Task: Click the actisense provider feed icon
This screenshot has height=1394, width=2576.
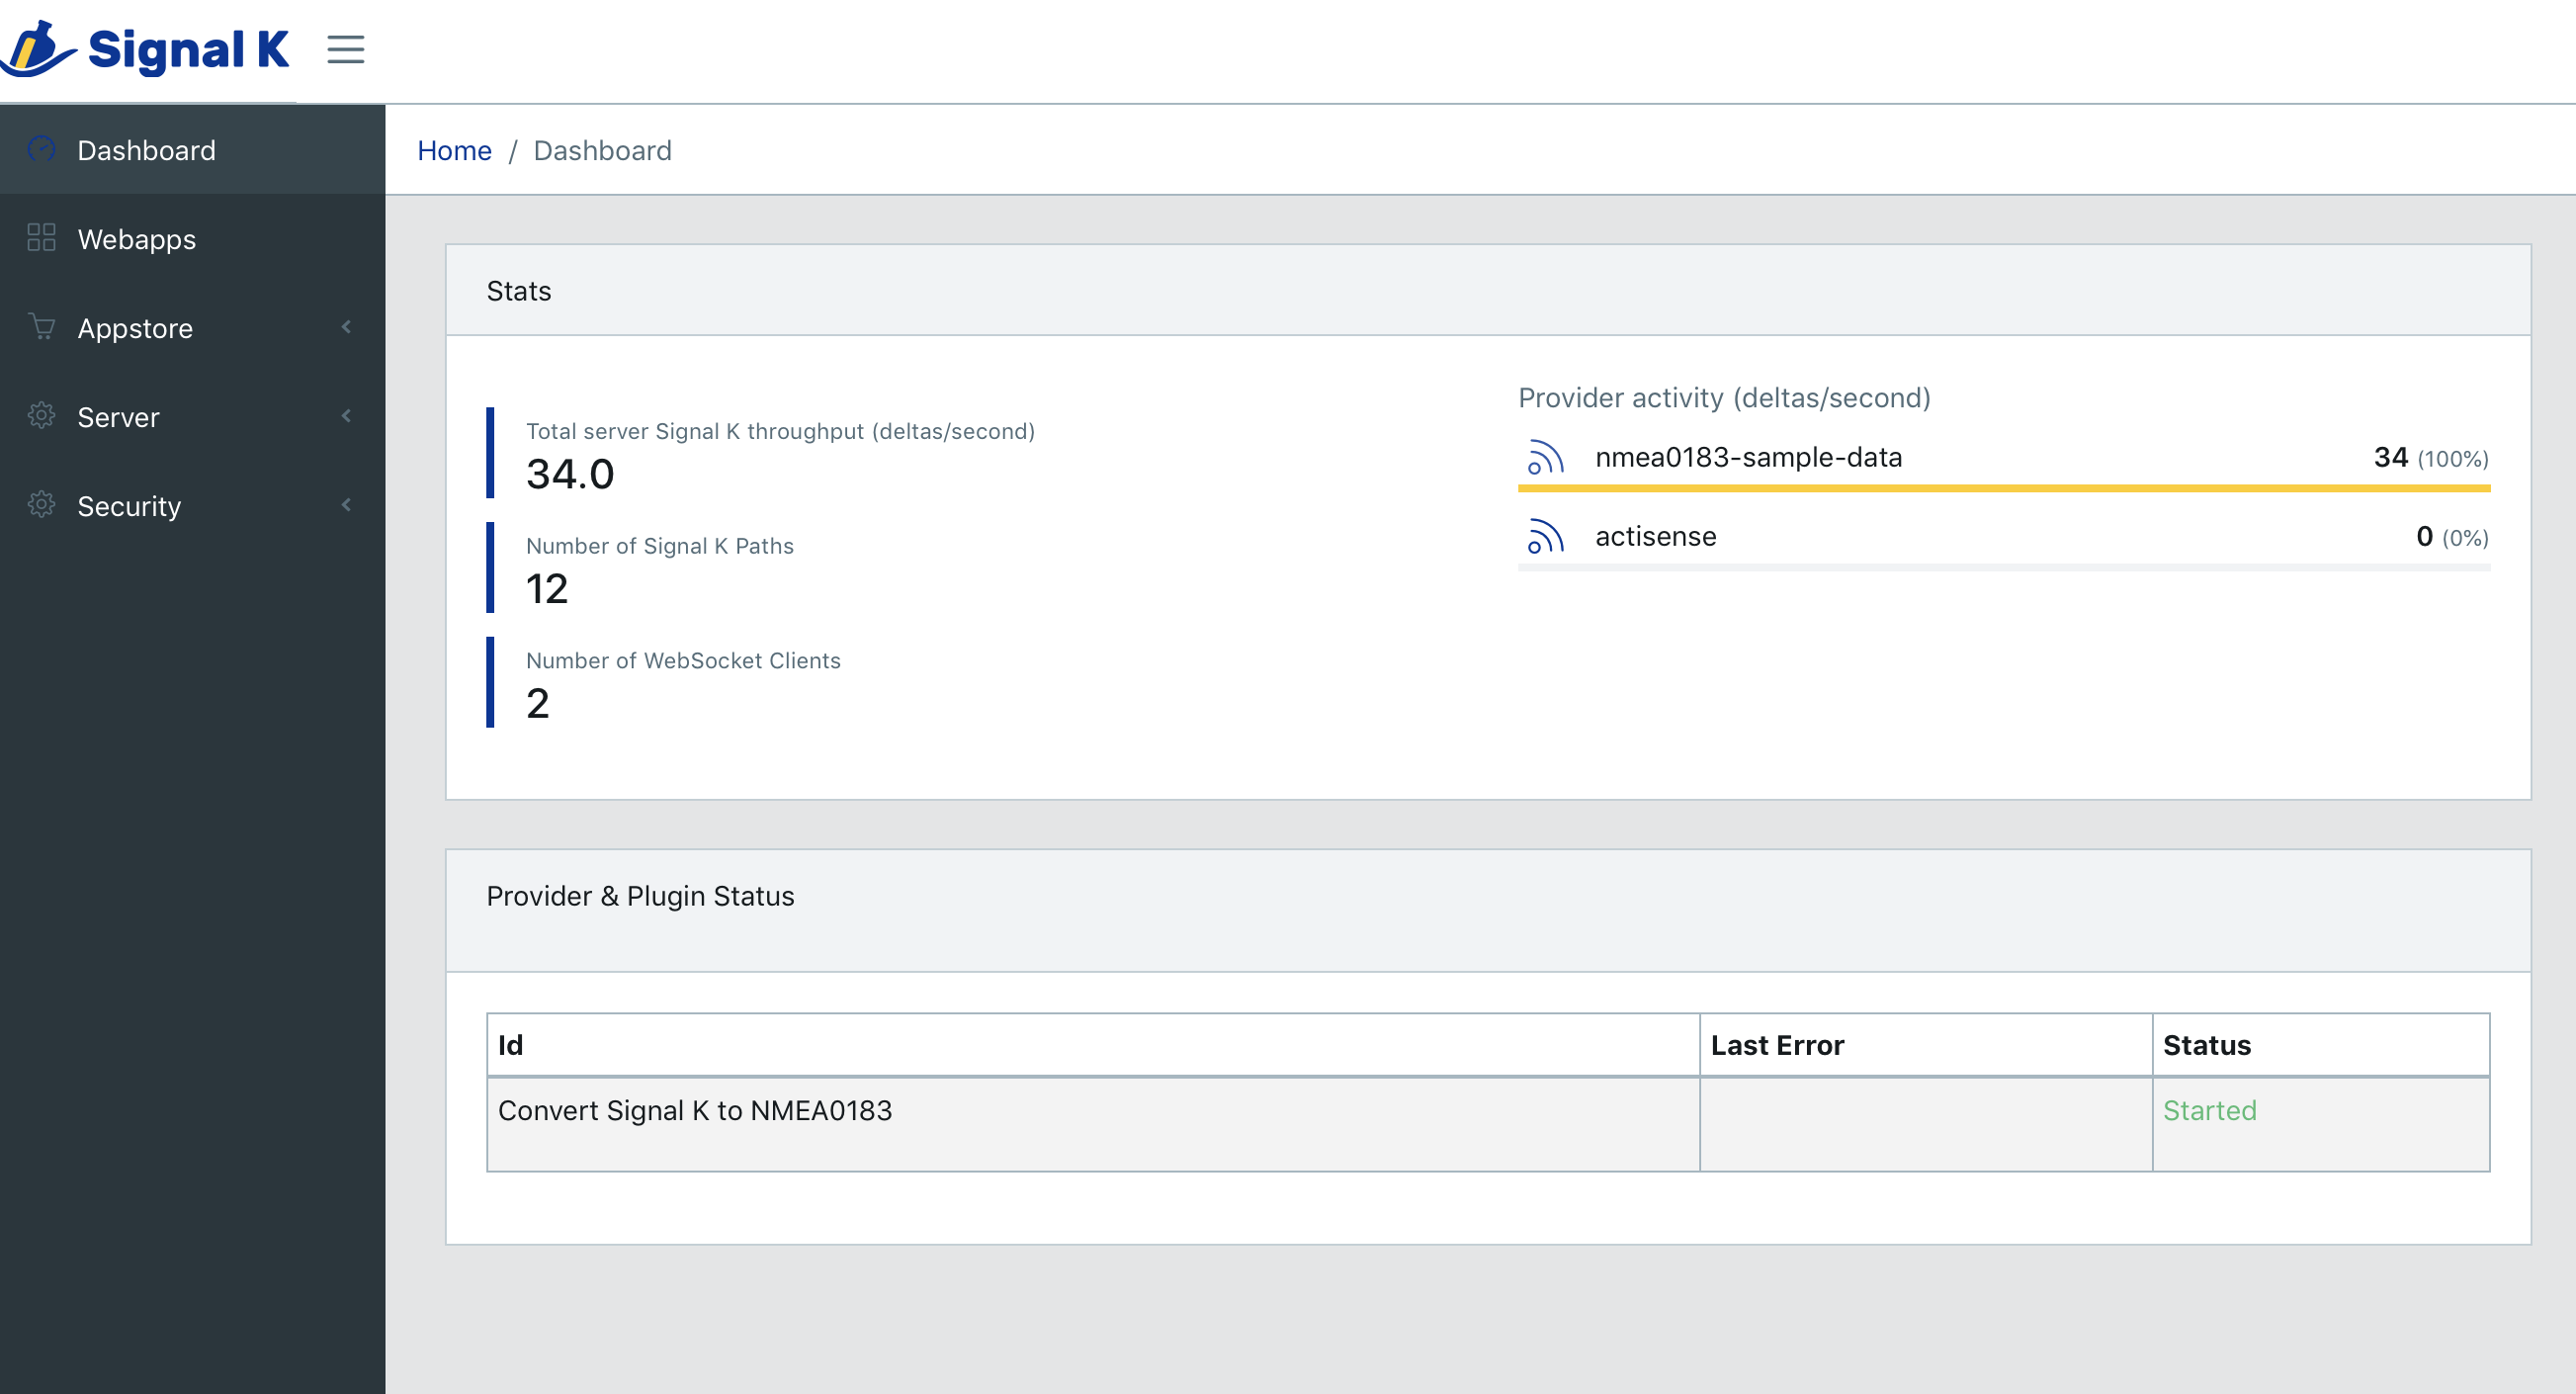Action: [1544, 536]
